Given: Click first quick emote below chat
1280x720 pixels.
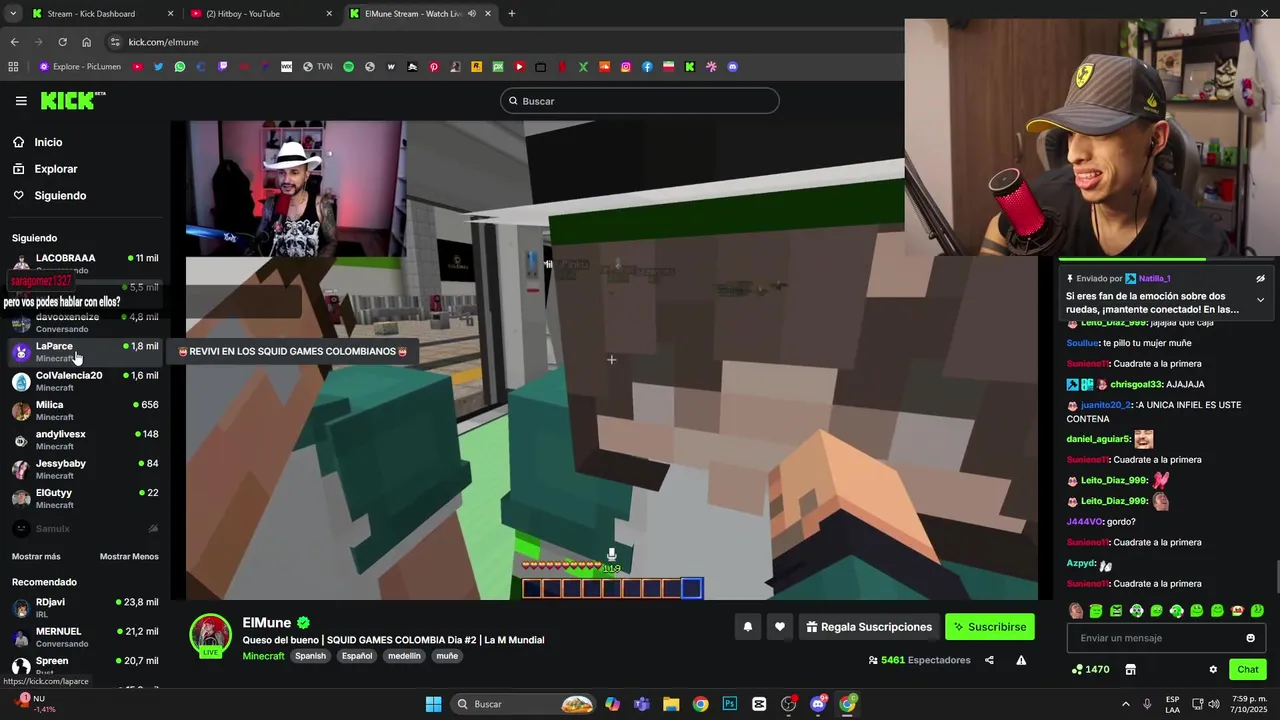Looking at the screenshot, I should tap(1076, 611).
